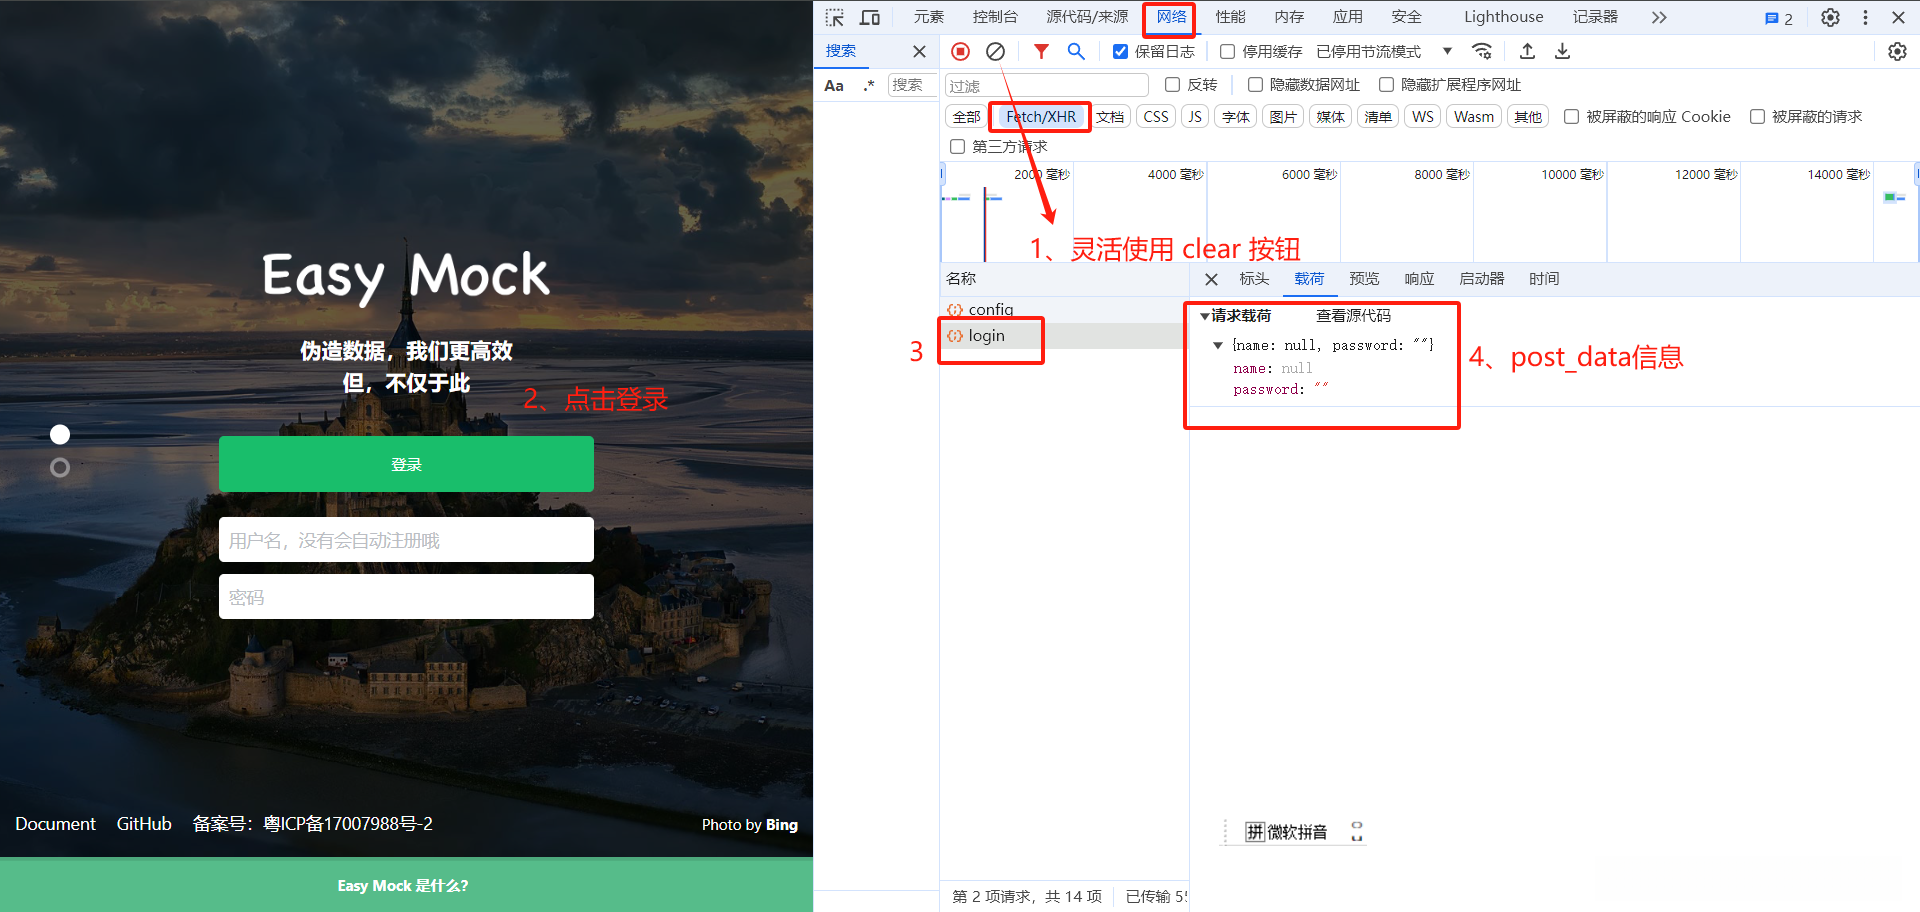
Task: Open the Lighthouse tab
Action: pyautogui.click(x=1503, y=17)
